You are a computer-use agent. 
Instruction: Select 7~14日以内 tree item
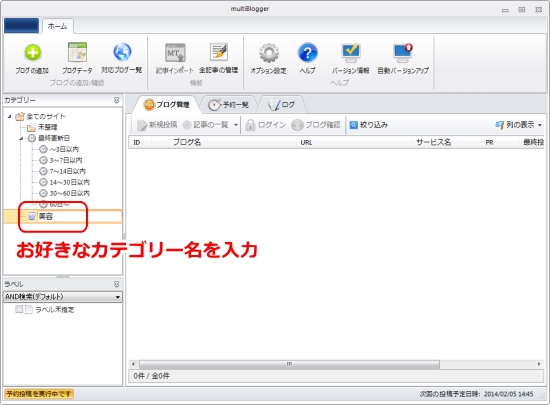[x=67, y=171]
